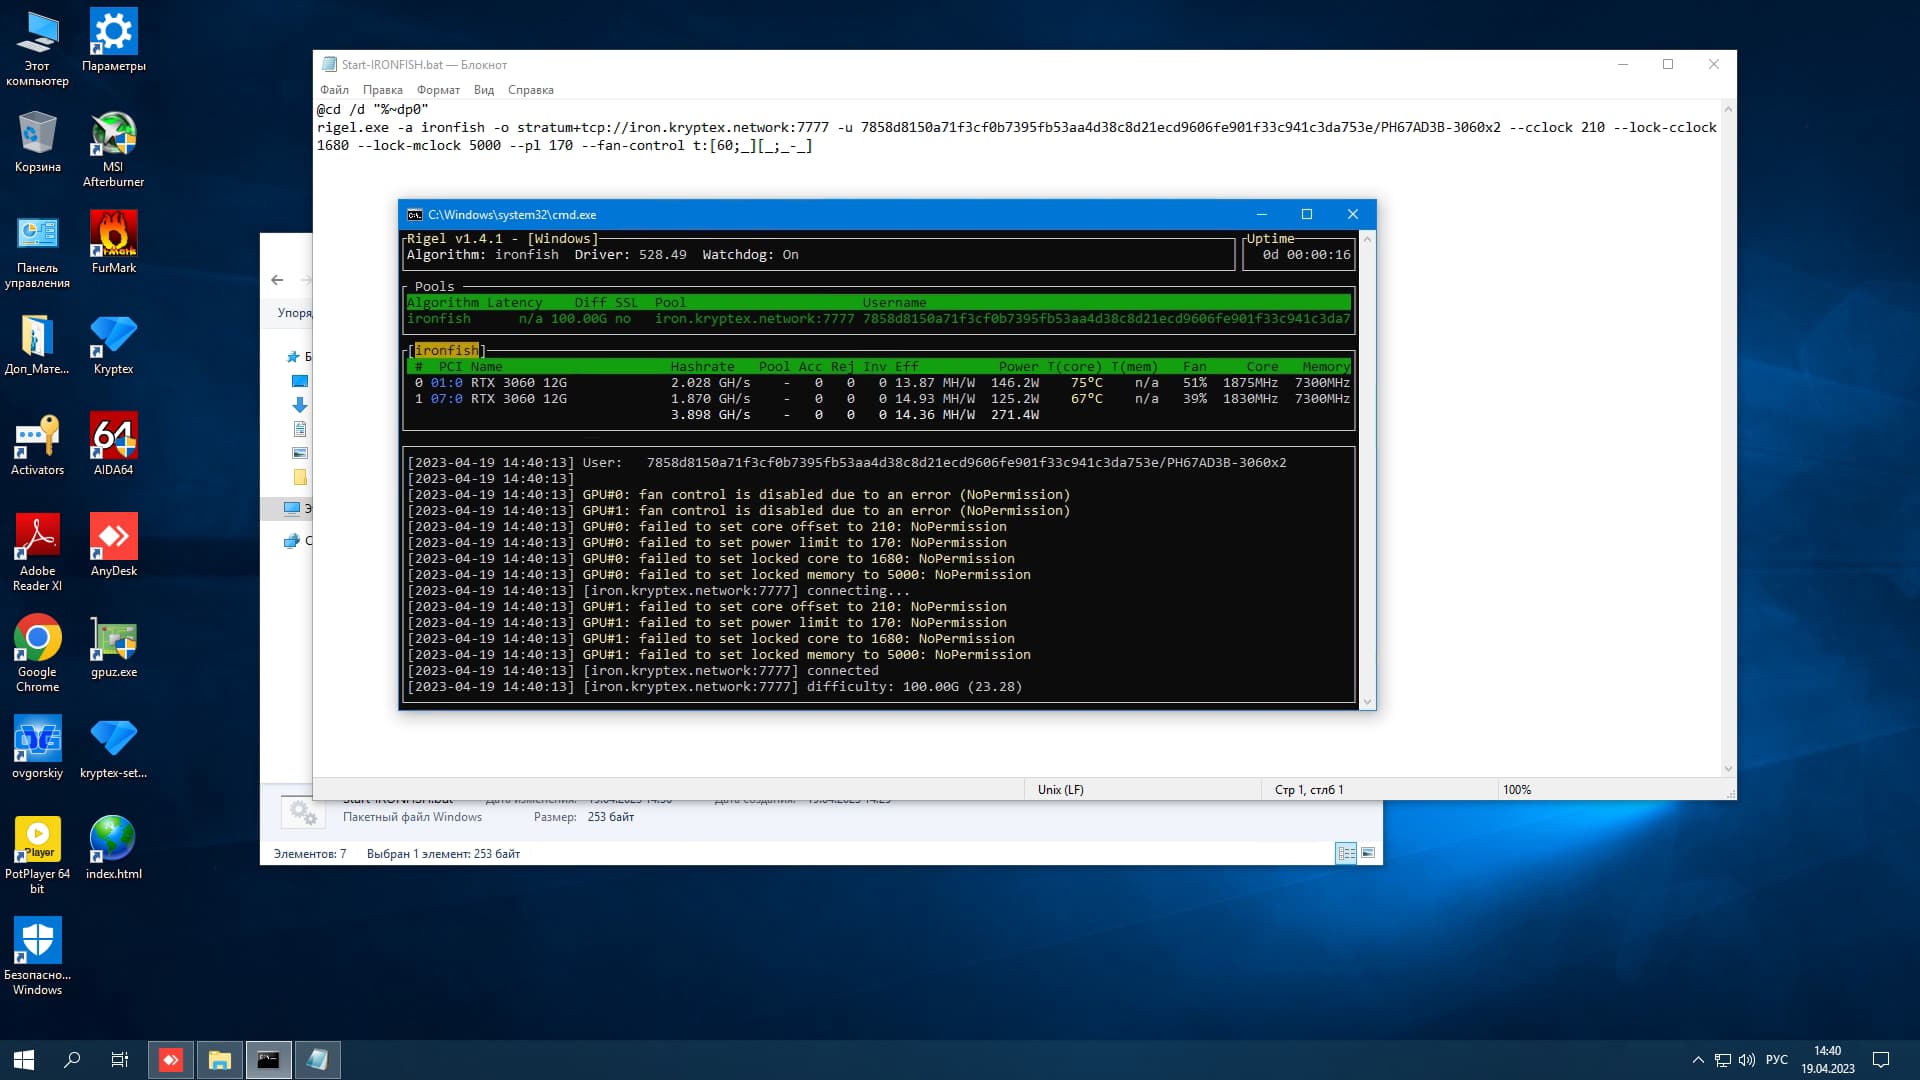Launch AIDA64 from the desktop
Screen dimensions: 1920x1080
point(113,445)
